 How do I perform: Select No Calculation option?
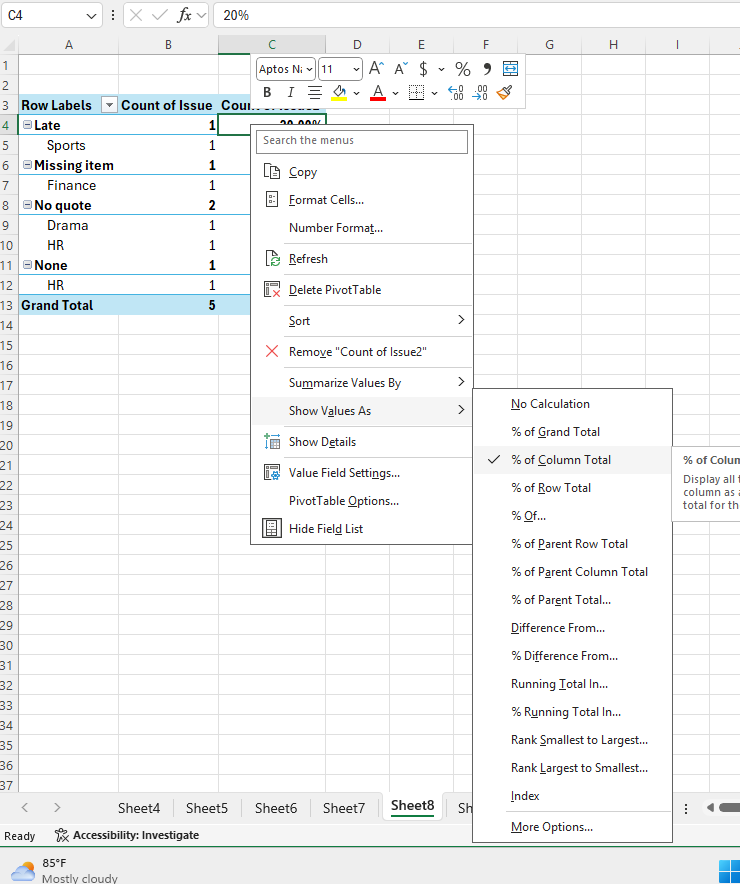click(573, 404)
